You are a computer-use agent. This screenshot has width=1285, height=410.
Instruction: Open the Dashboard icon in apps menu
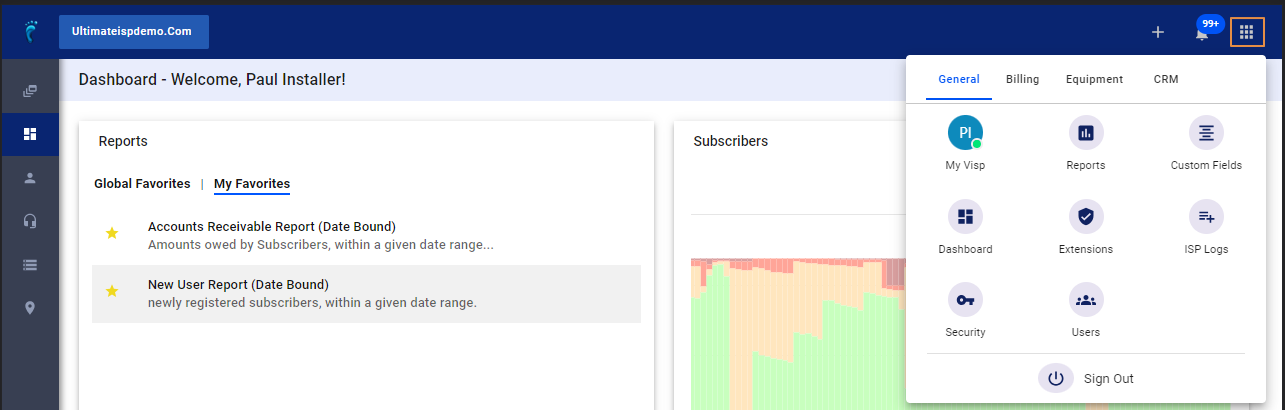coord(965,216)
